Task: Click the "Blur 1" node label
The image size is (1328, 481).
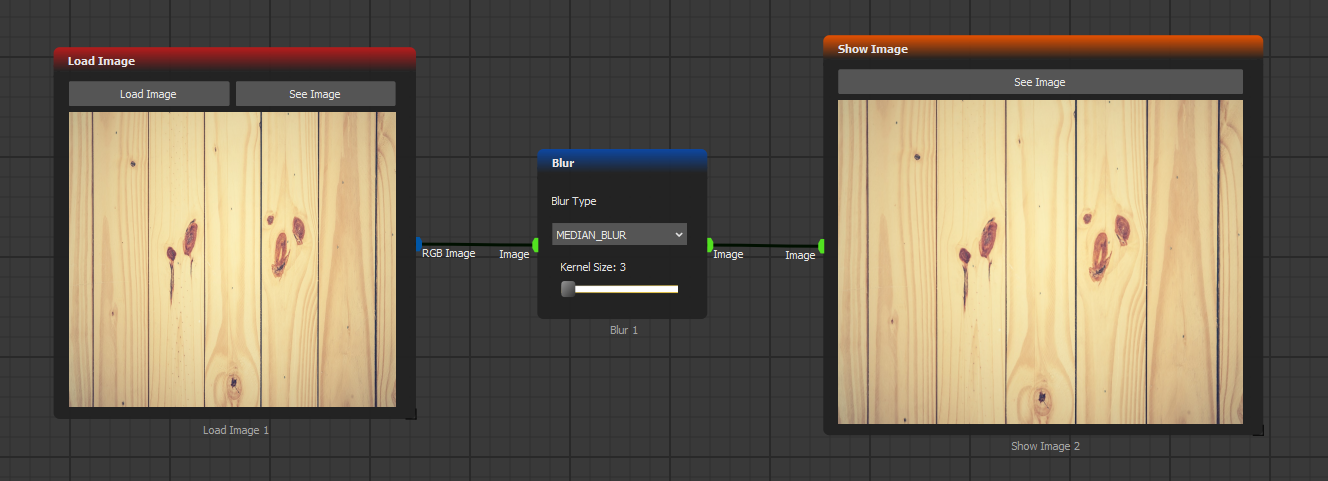Action: tap(623, 329)
